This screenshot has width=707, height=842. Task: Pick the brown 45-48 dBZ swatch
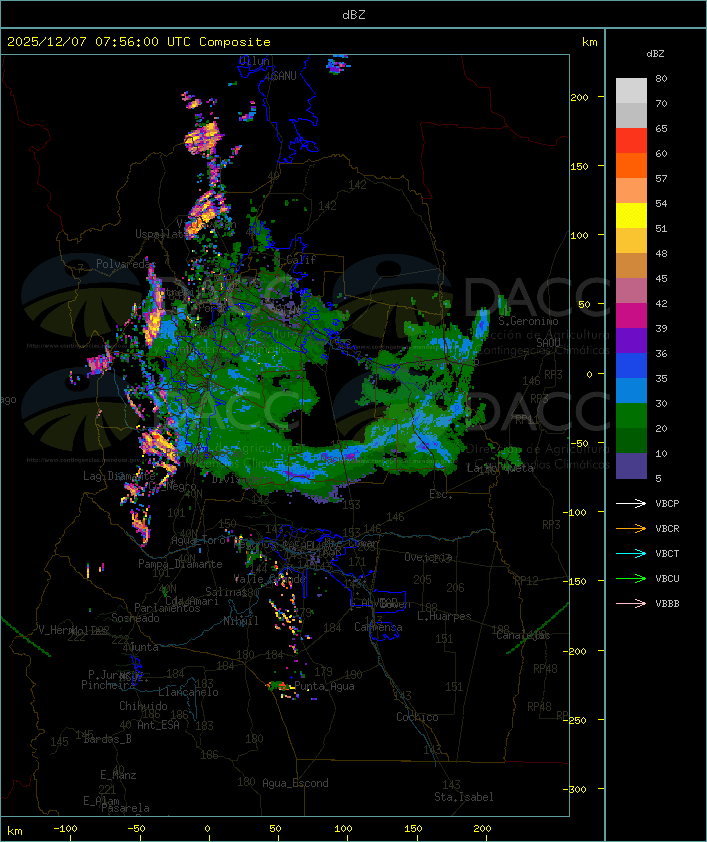pyautogui.click(x=631, y=266)
